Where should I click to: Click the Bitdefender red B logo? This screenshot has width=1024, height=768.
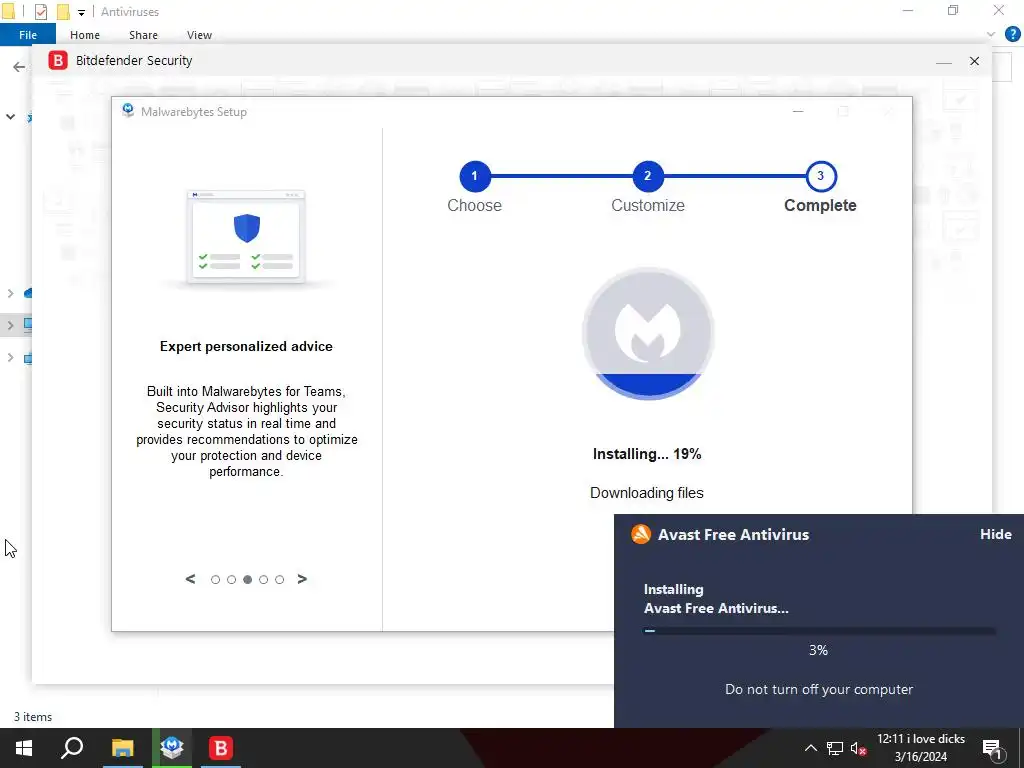pyautogui.click(x=58, y=61)
